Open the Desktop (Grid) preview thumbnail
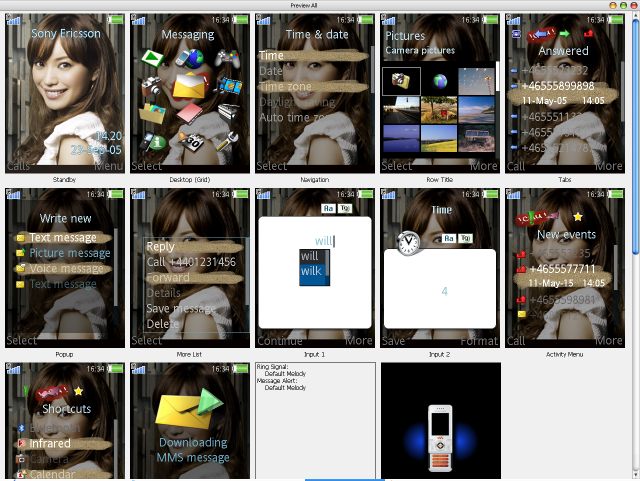Viewport: 640px width, 481px height. click(190, 93)
